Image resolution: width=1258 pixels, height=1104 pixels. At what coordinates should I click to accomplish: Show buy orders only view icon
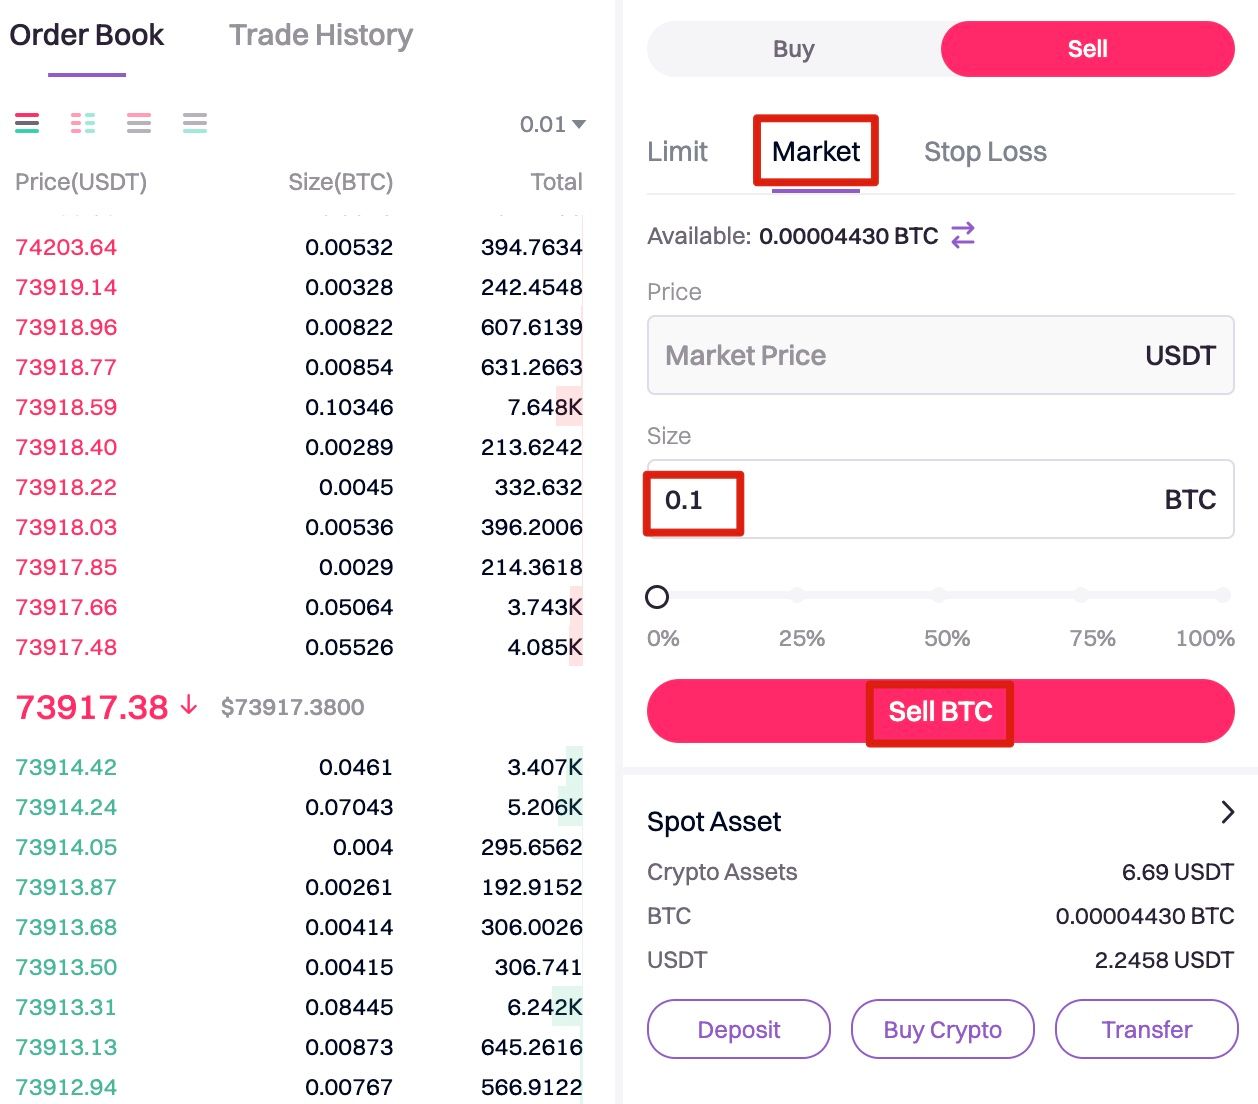click(x=195, y=123)
